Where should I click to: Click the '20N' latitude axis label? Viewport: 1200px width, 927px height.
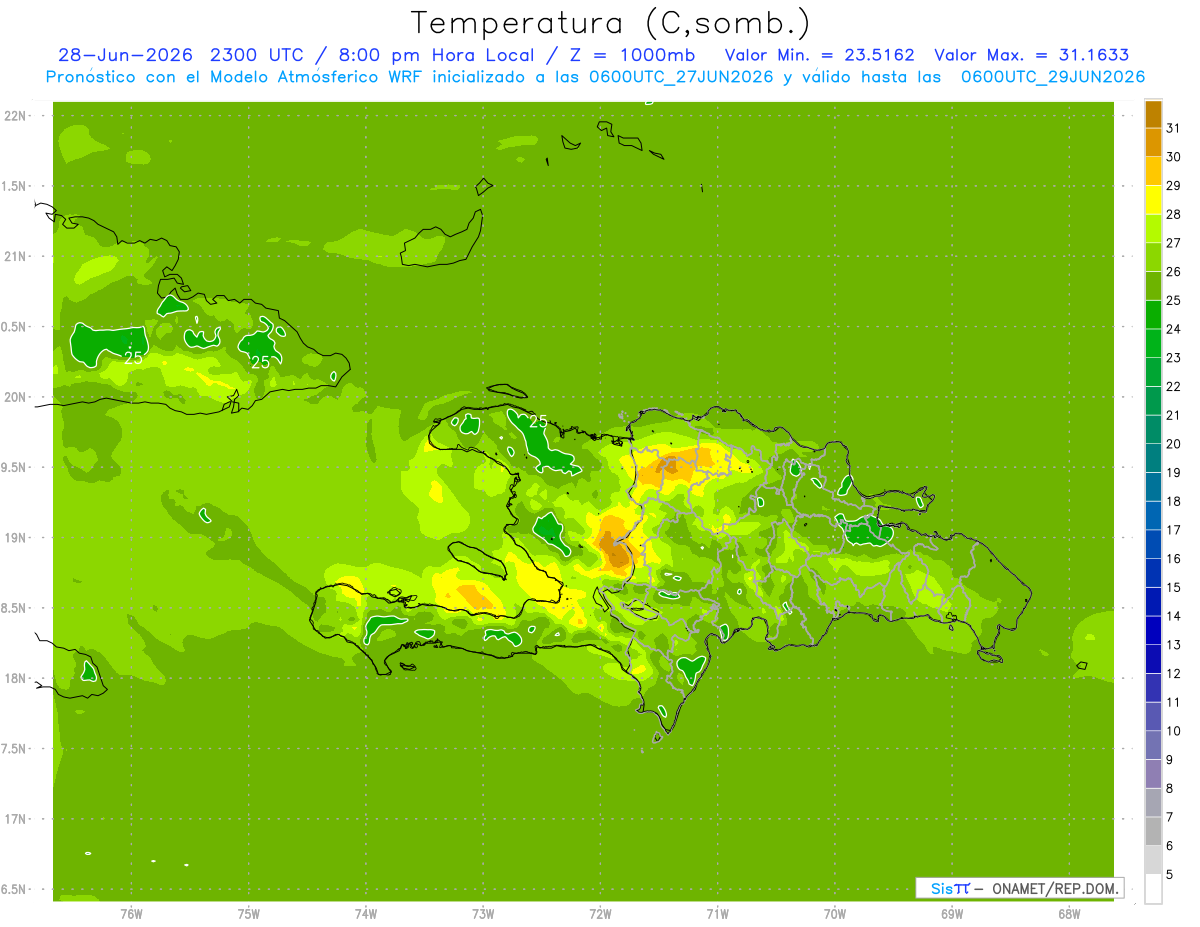point(15,397)
